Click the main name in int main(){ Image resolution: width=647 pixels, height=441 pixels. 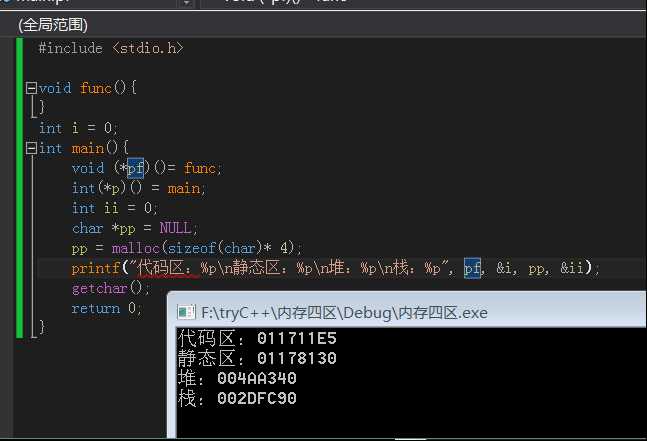[88, 148]
